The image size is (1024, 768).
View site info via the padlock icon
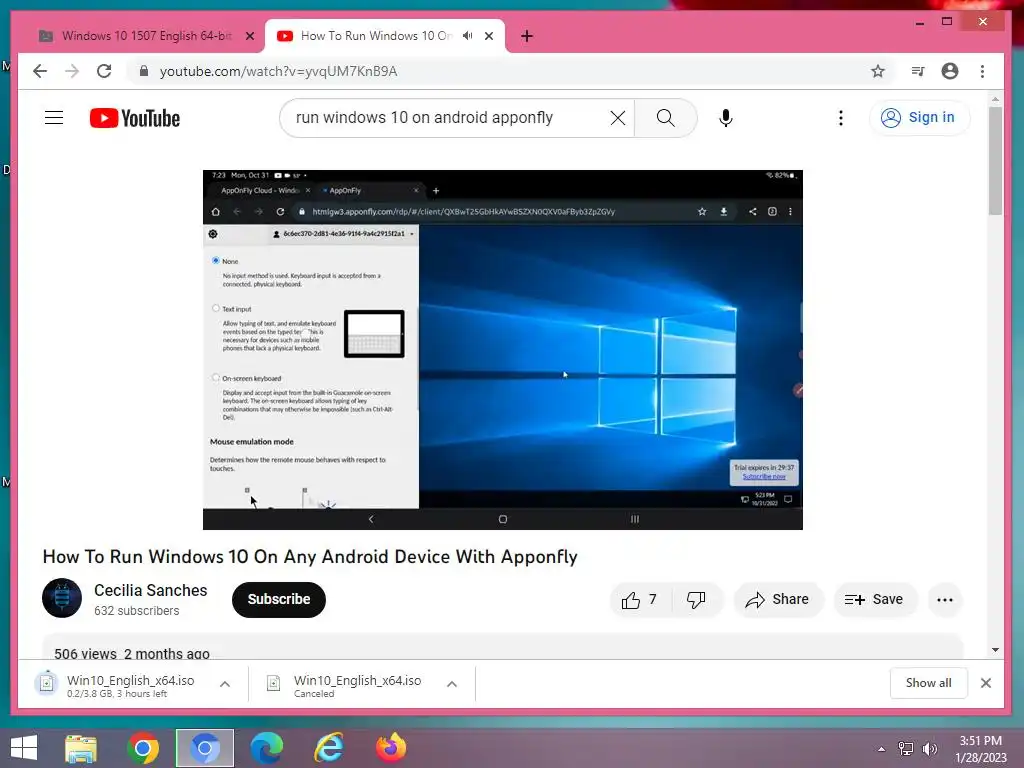click(144, 71)
